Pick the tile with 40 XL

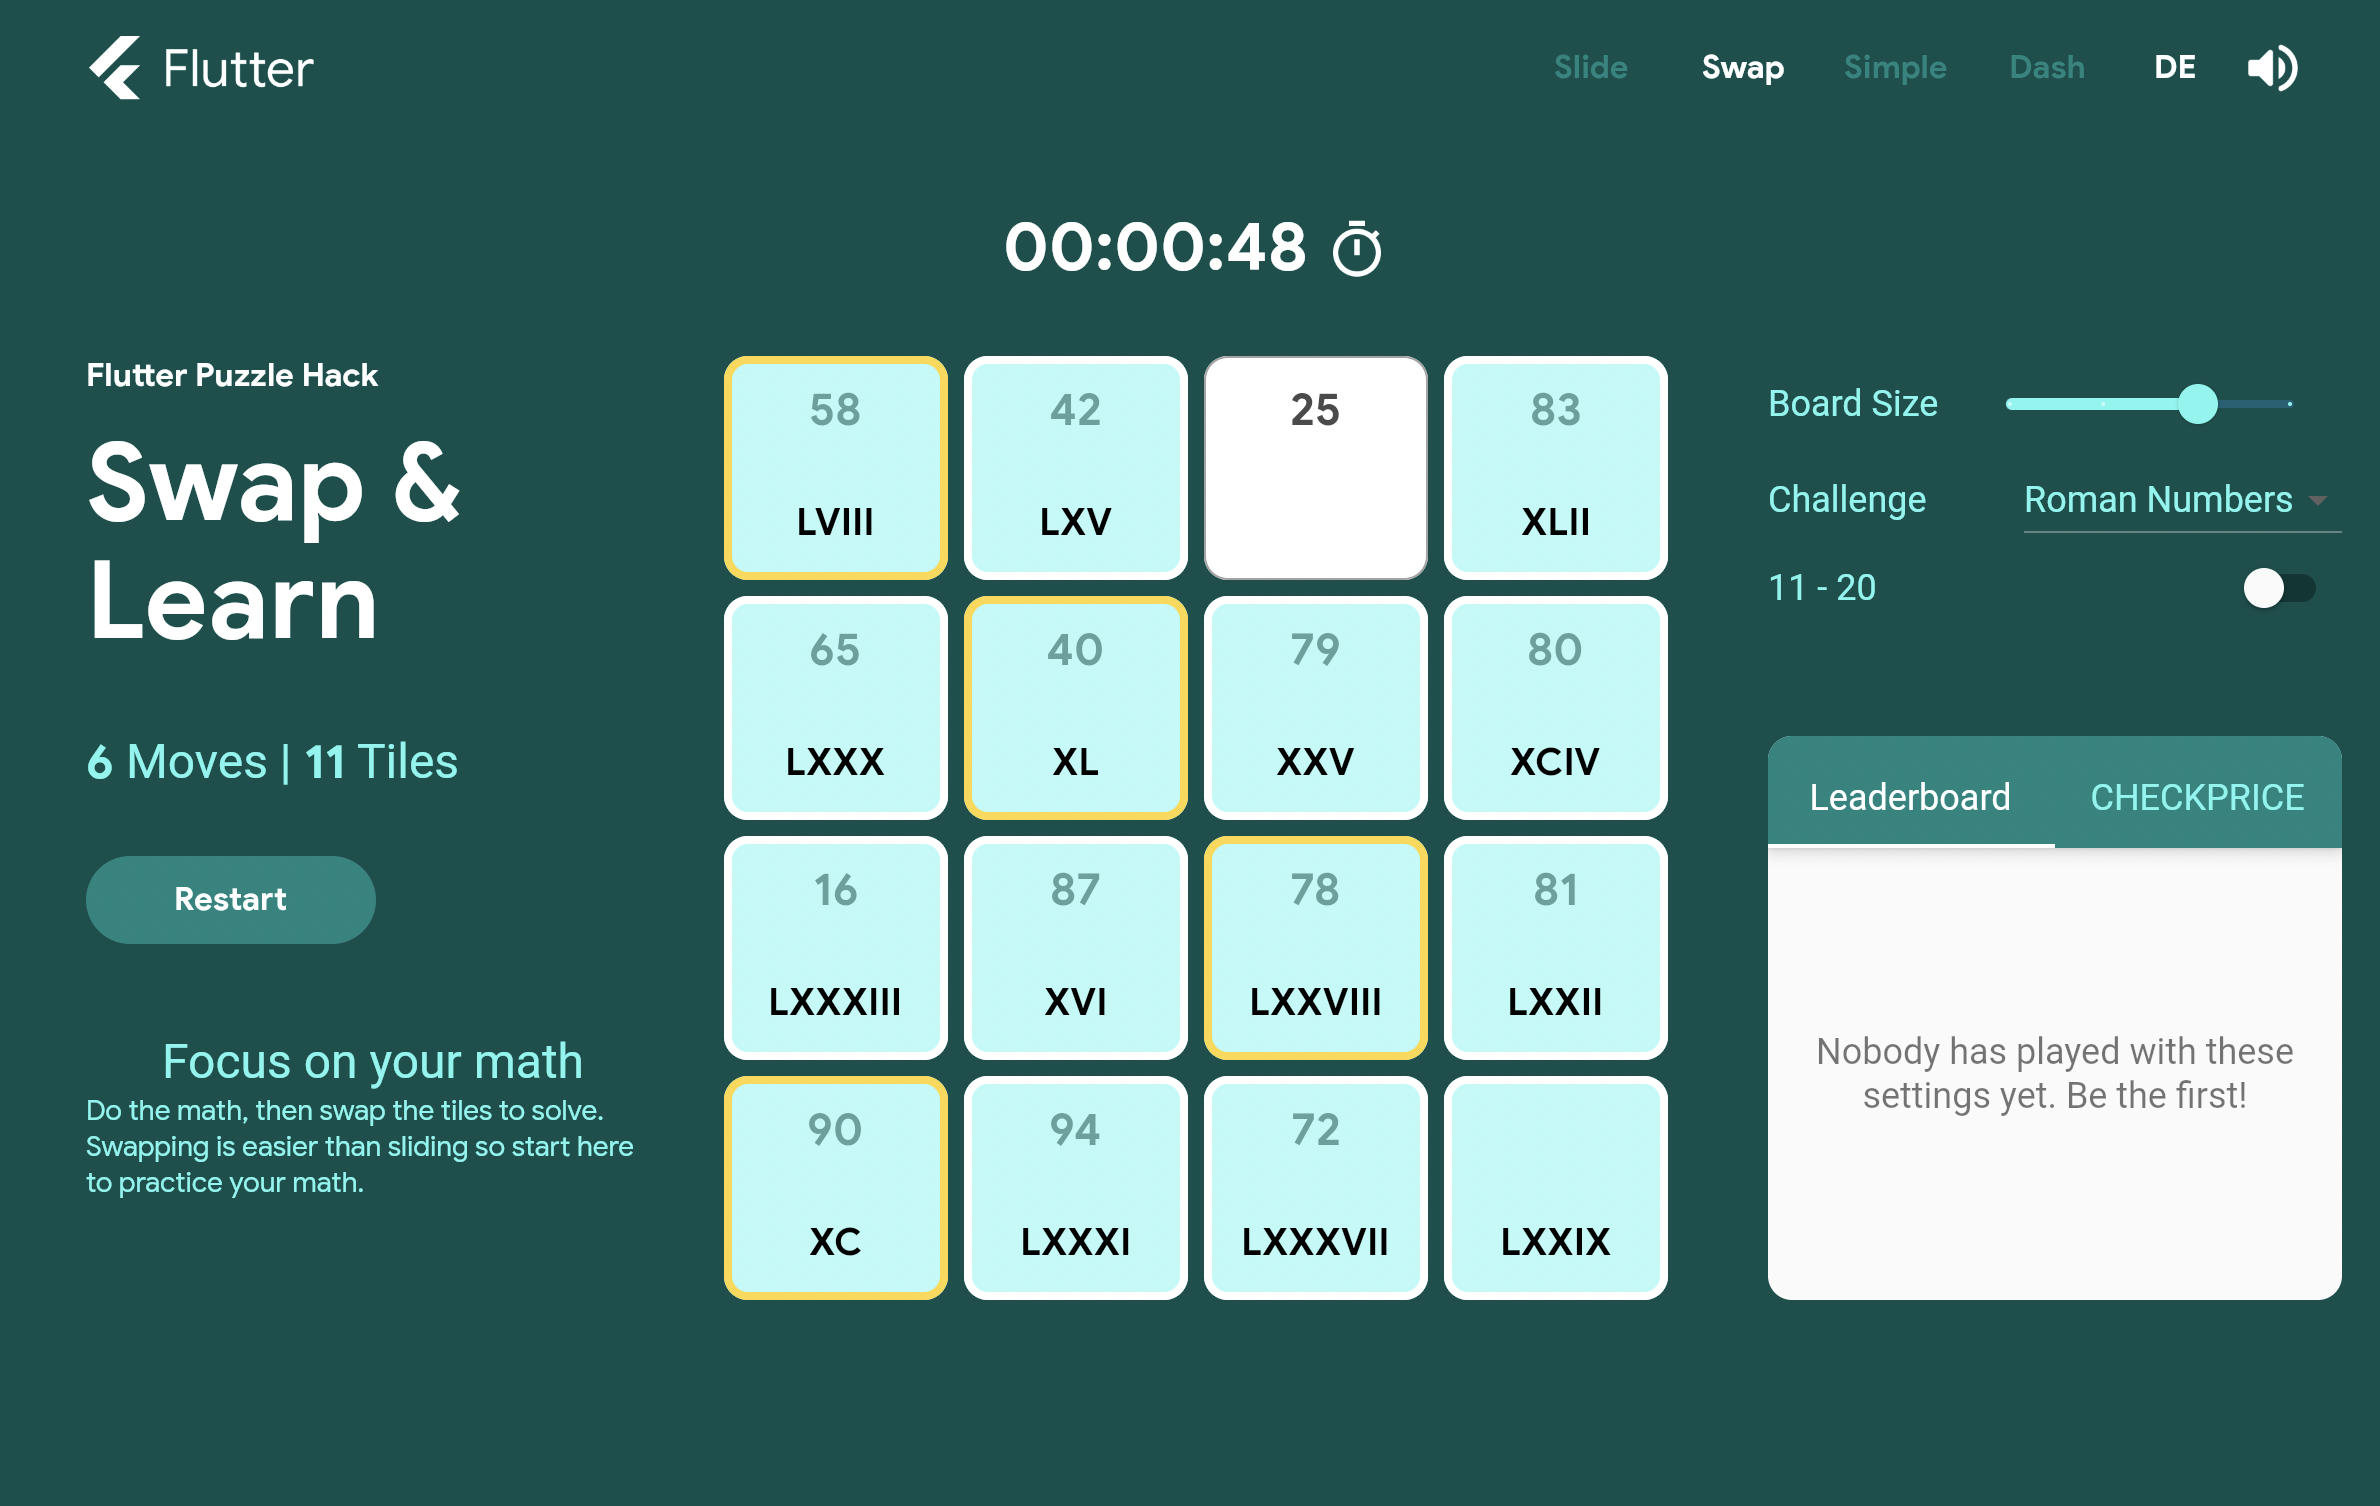click(1075, 707)
